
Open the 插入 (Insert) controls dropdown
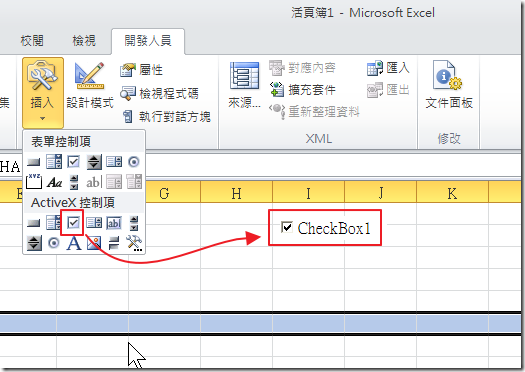[43, 92]
